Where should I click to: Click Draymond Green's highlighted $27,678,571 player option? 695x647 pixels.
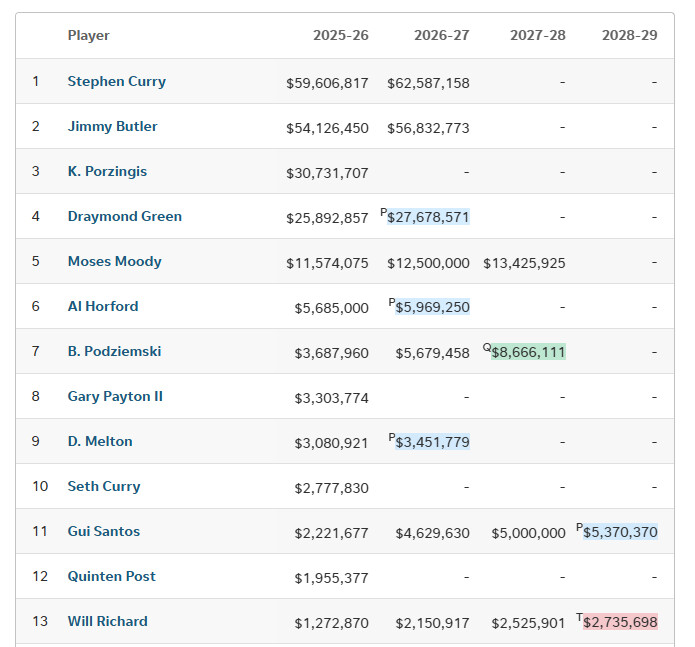click(x=428, y=217)
